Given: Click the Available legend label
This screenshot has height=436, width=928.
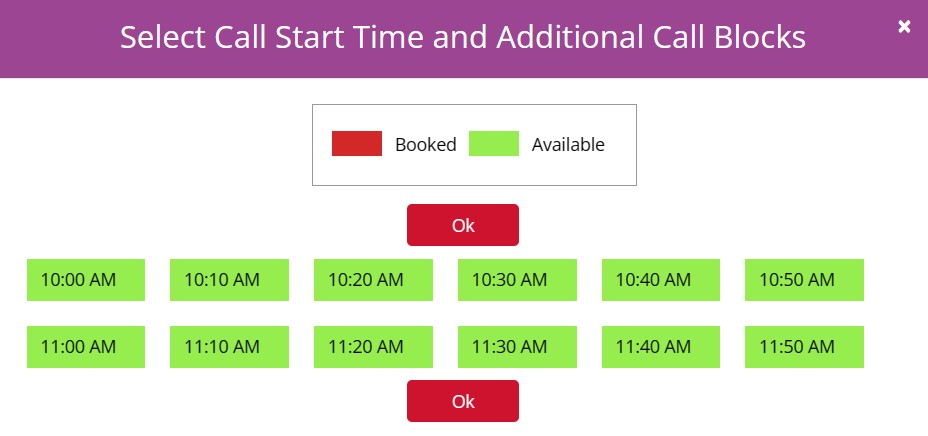Looking at the screenshot, I should pyautogui.click(x=568, y=144).
